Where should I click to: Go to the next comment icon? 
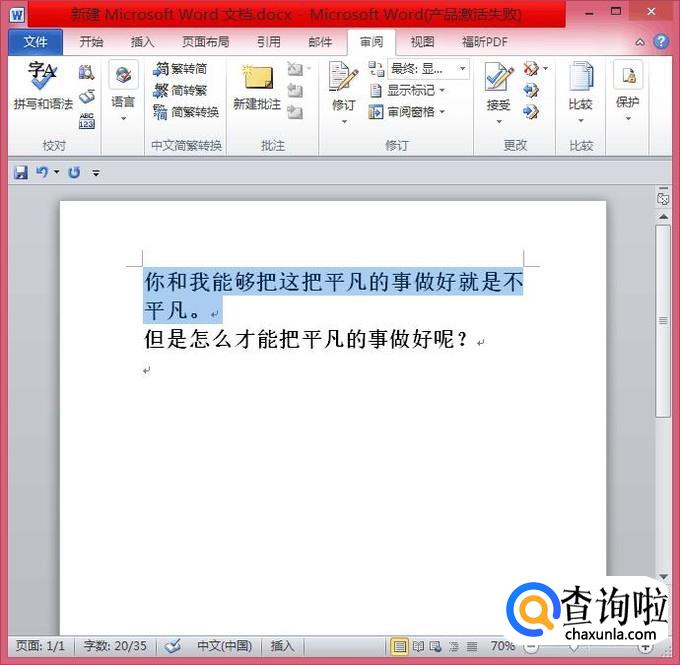[295, 112]
